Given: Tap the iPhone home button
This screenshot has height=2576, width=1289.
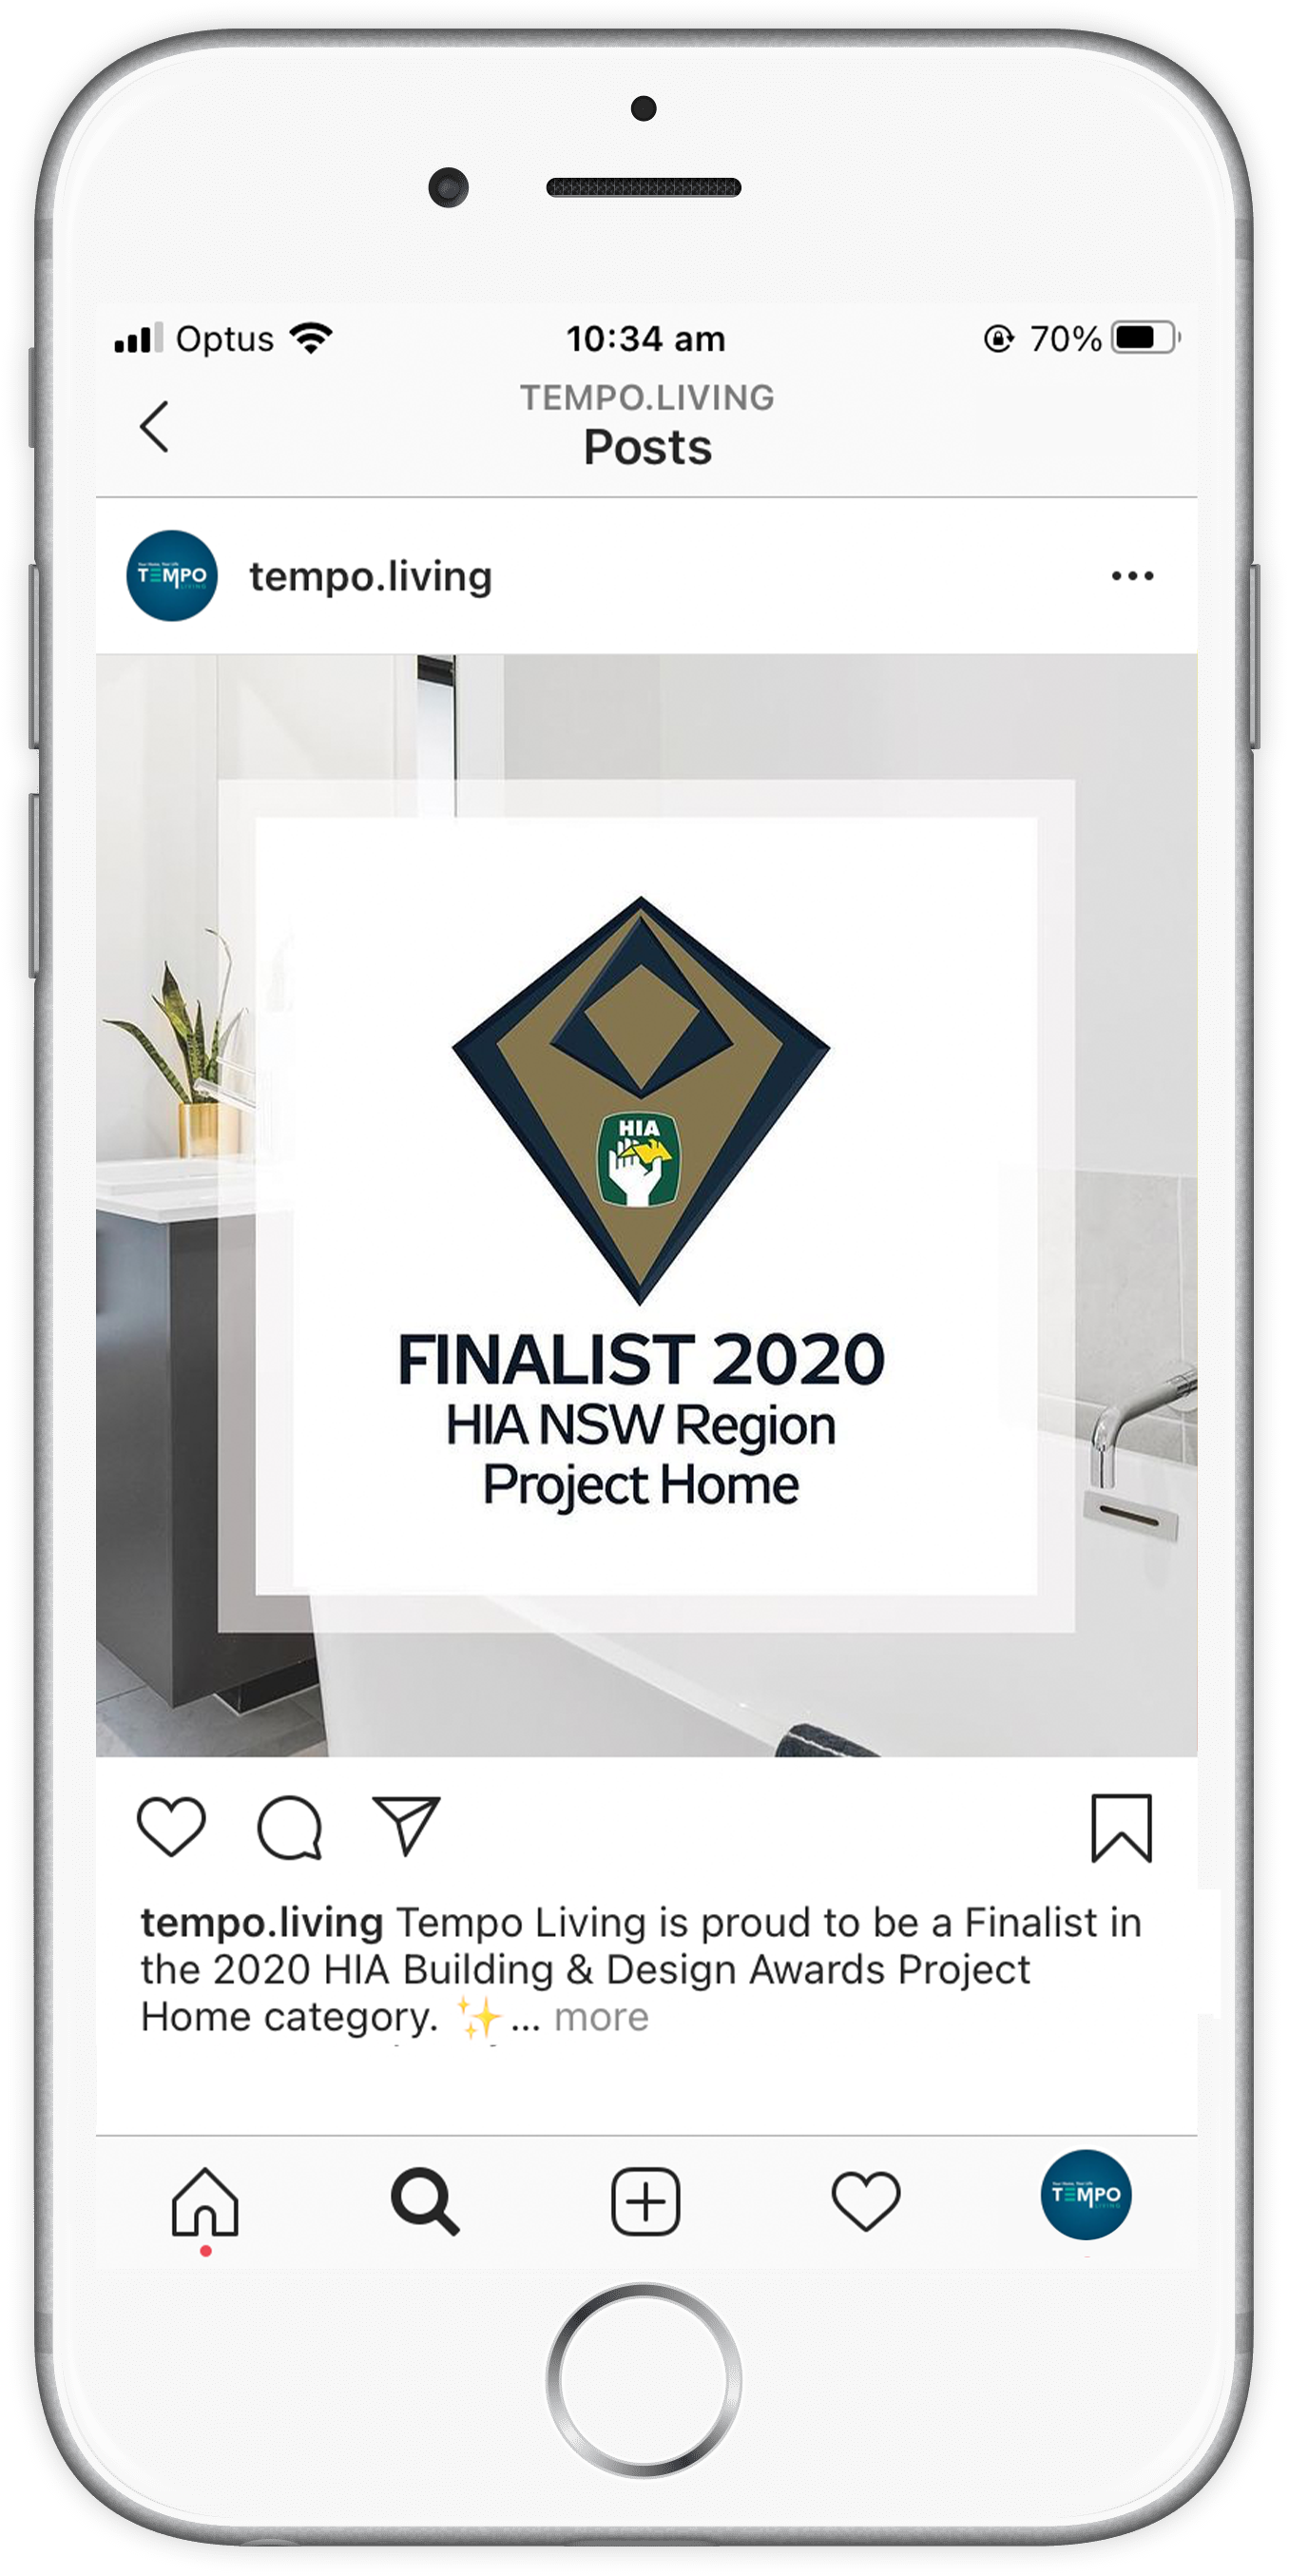Looking at the screenshot, I should pos(644,2380).
